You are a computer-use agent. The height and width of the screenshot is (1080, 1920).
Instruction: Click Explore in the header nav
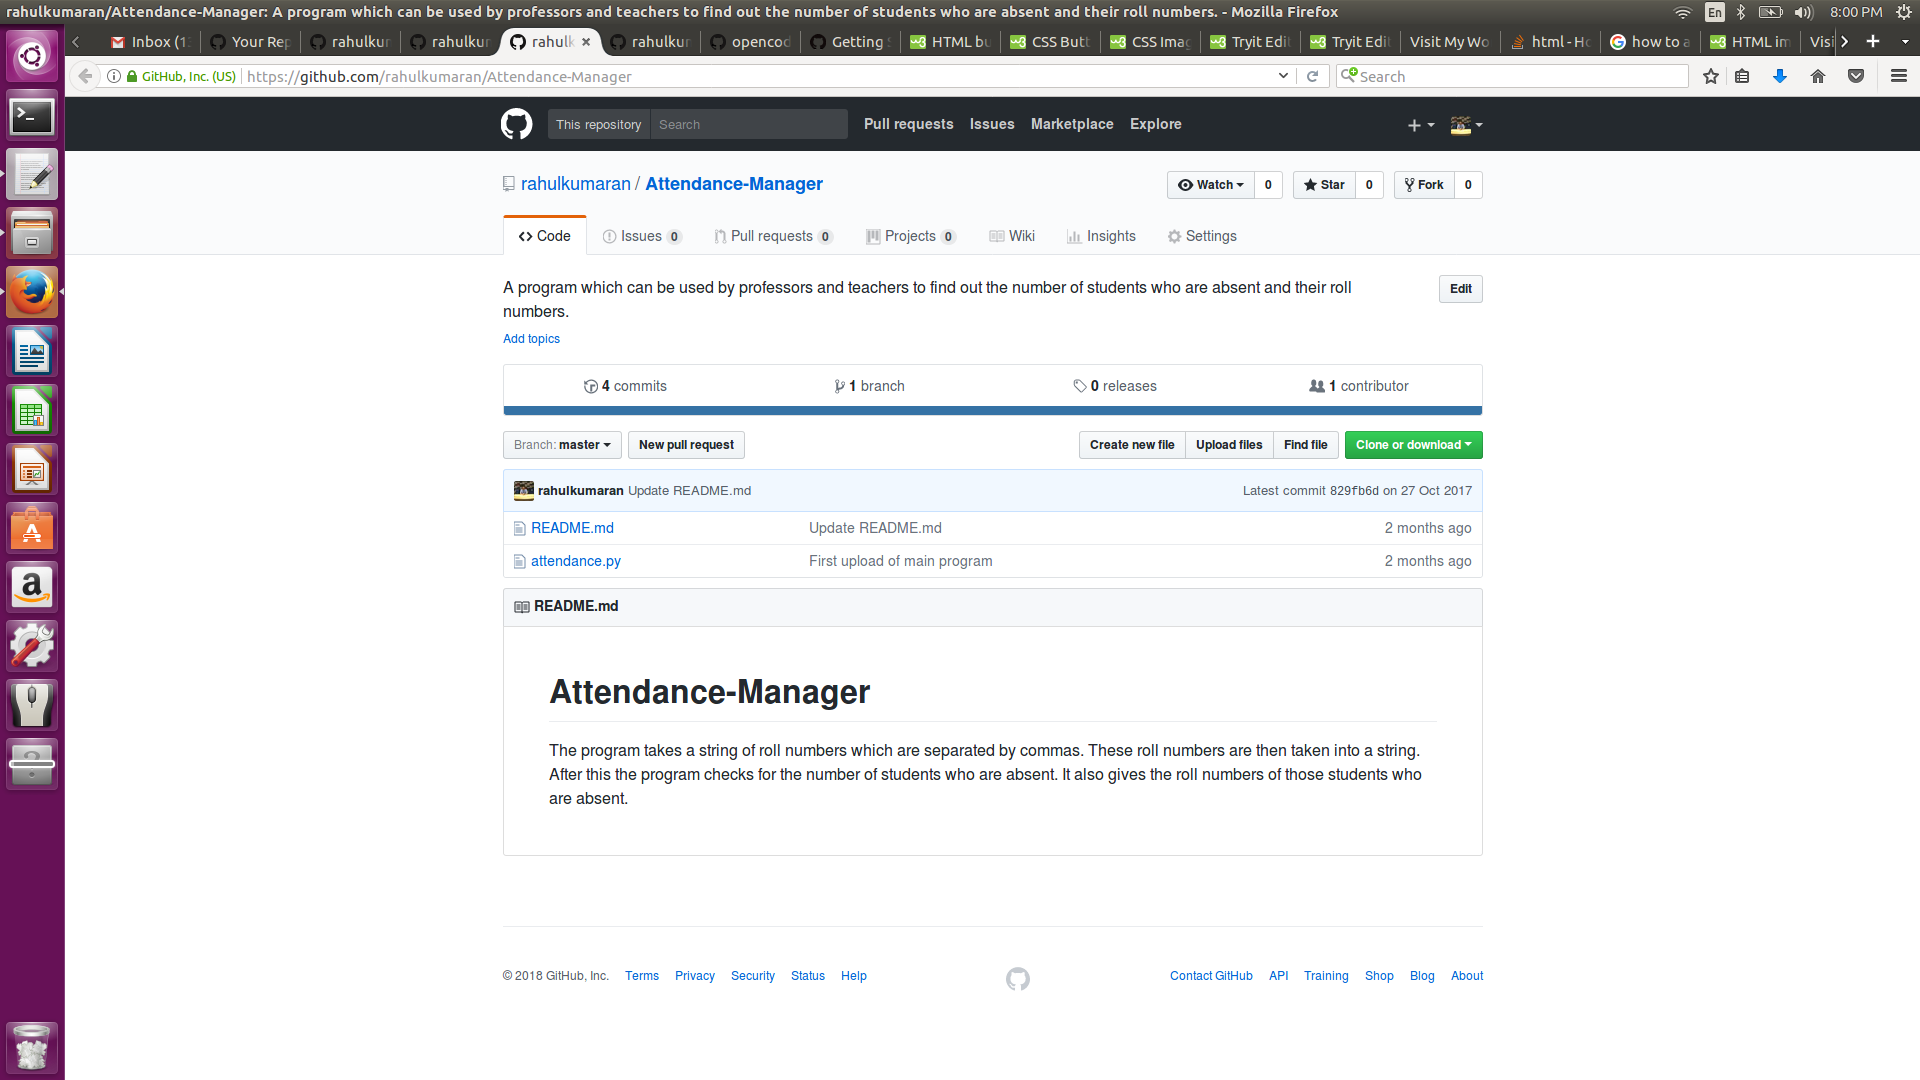pos(1156,124)
